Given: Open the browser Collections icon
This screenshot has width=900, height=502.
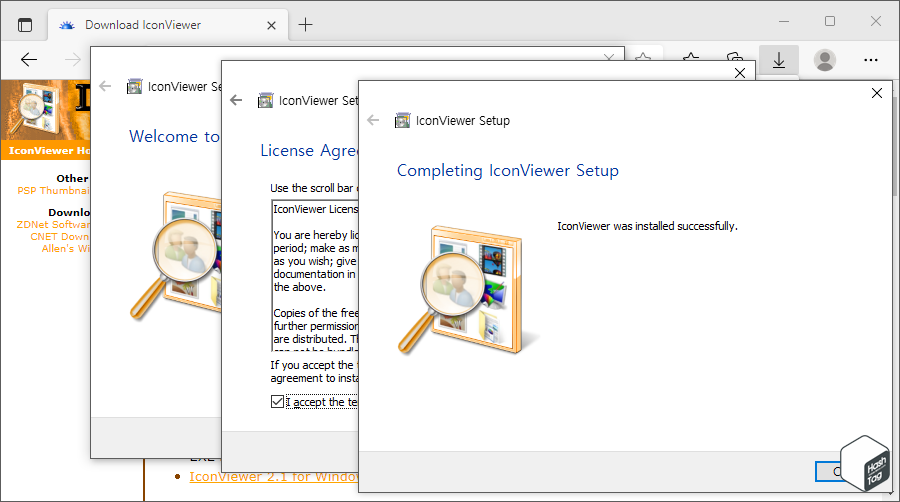Looking at the screenshot, I should coord(735,57).
